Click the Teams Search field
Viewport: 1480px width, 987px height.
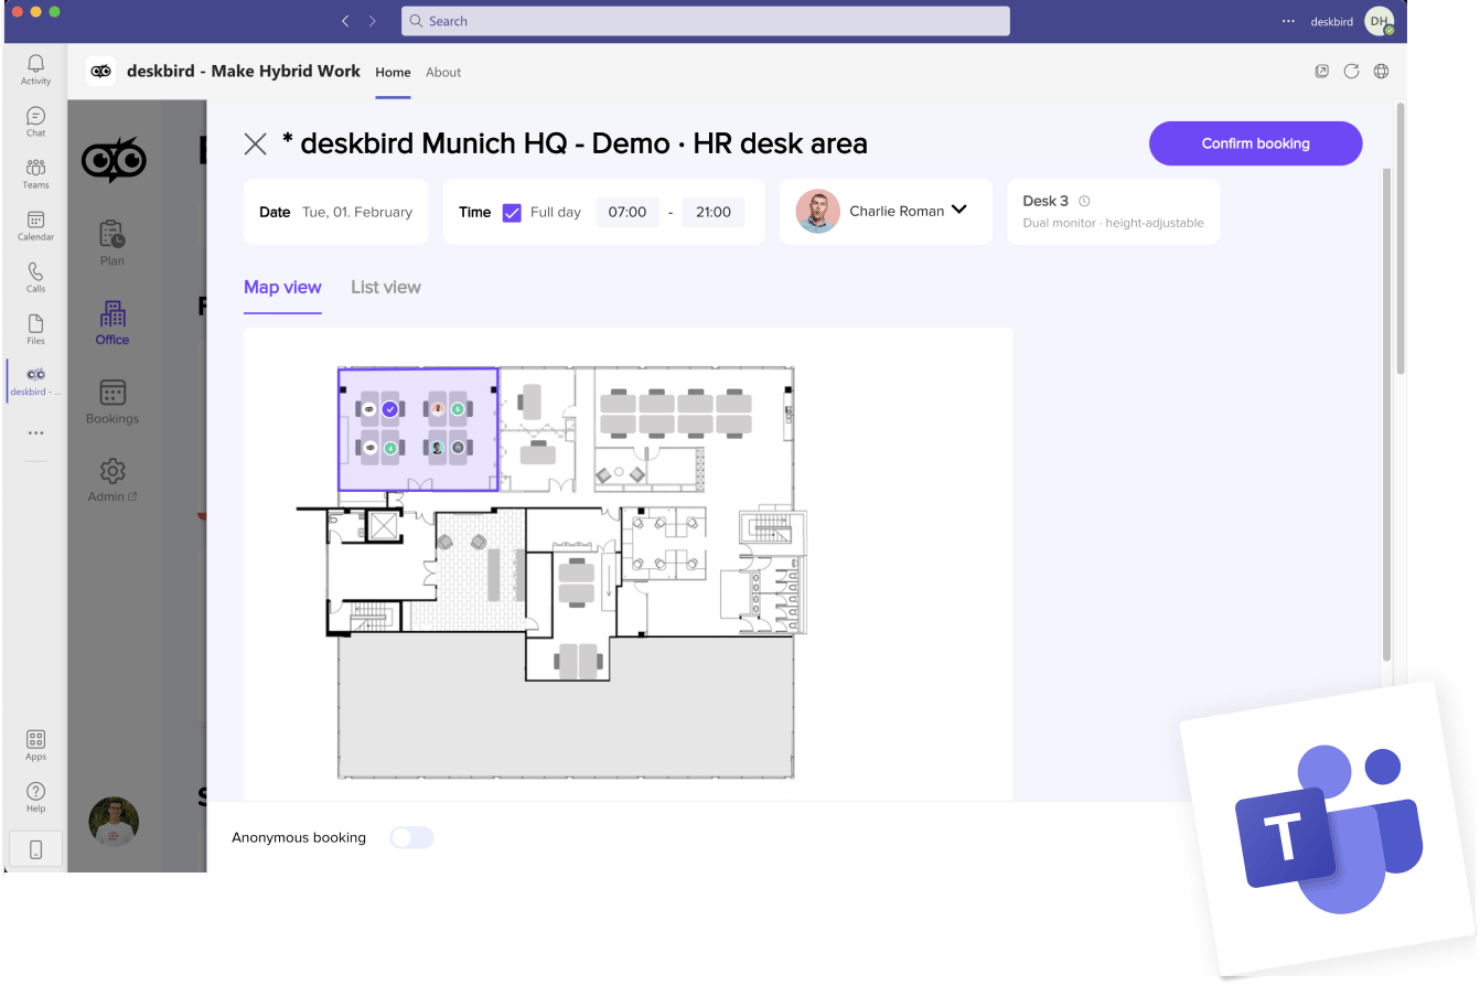pyautogui.click(x=705, y=21)
